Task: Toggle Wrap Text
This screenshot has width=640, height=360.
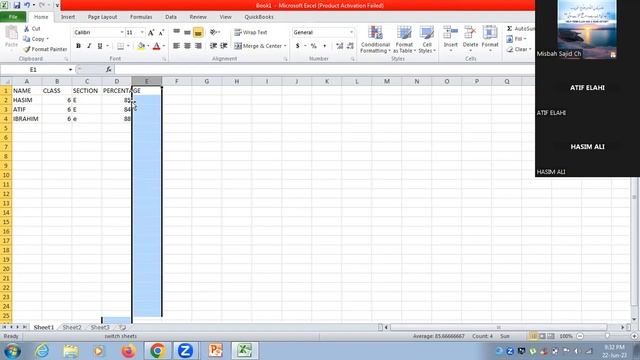Action: [x=251, y=32]
